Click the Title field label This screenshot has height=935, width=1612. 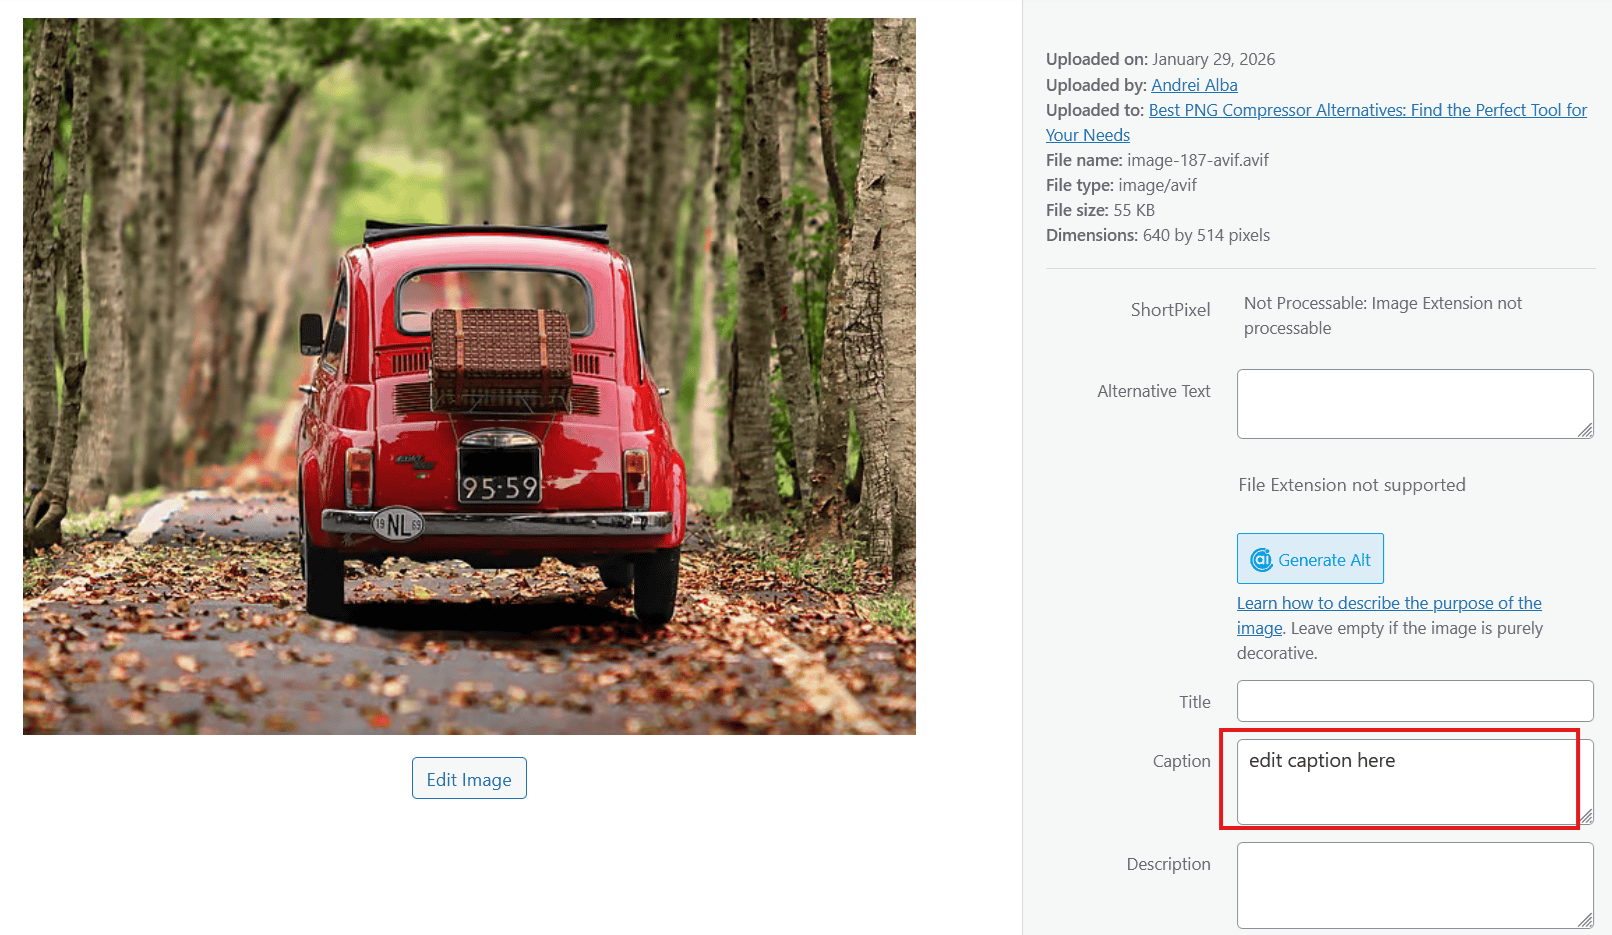[x=1194, y=702]
